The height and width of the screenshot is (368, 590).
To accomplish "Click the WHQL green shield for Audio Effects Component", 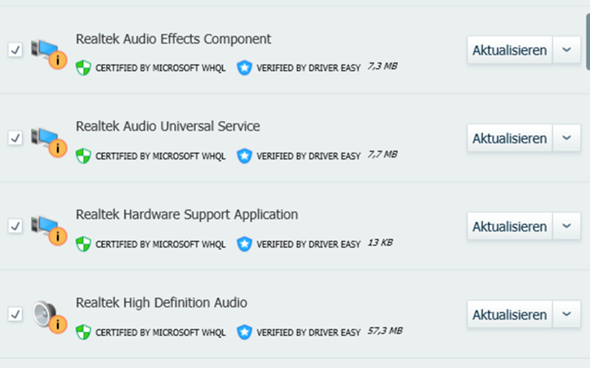I will 84,68.
